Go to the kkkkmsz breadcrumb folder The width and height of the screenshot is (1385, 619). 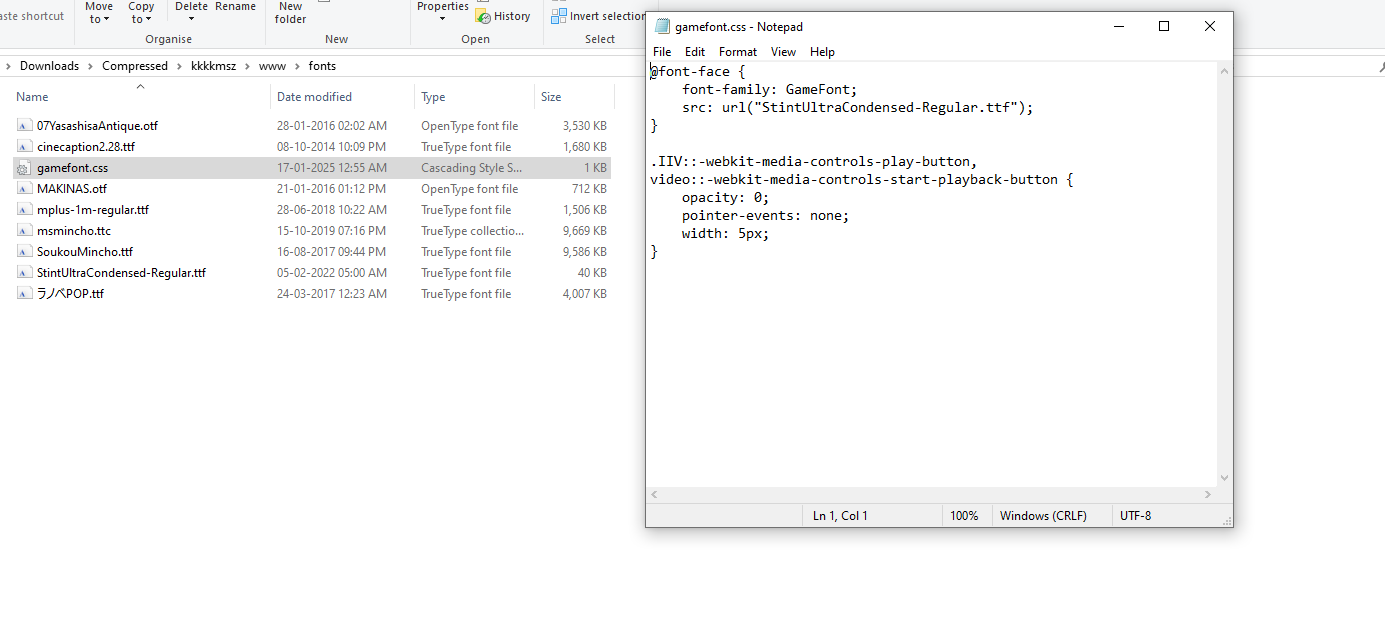click(213, 66)
